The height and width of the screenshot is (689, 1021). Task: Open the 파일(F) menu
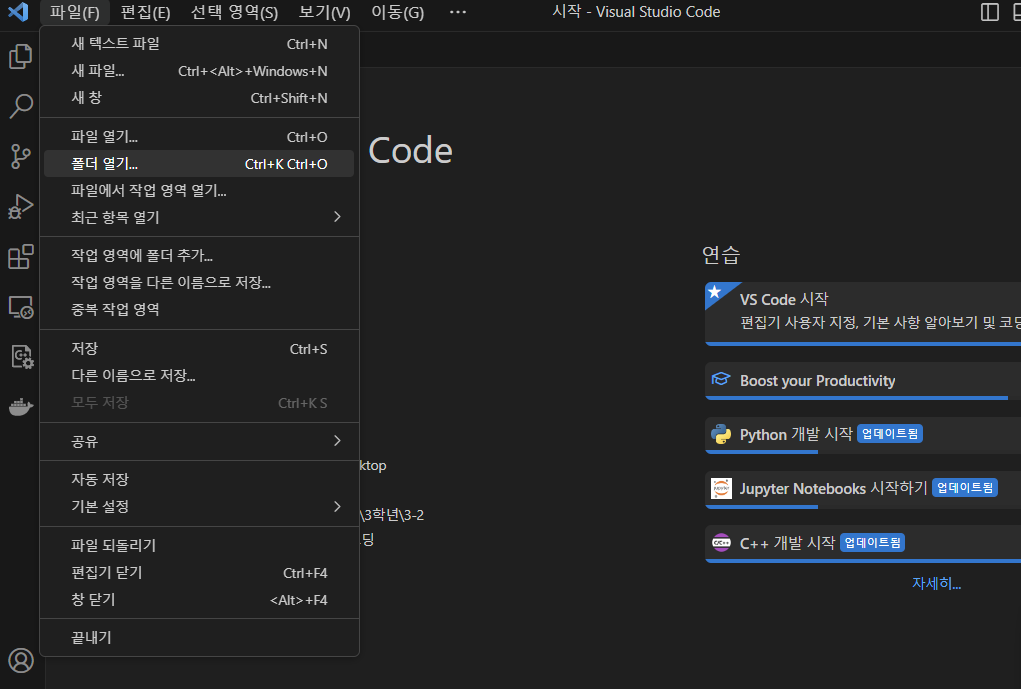point(75,12)
